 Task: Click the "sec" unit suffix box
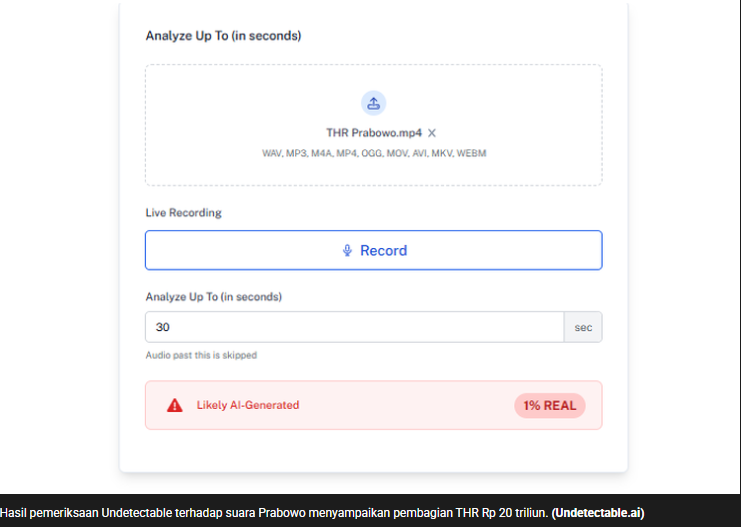583,327
